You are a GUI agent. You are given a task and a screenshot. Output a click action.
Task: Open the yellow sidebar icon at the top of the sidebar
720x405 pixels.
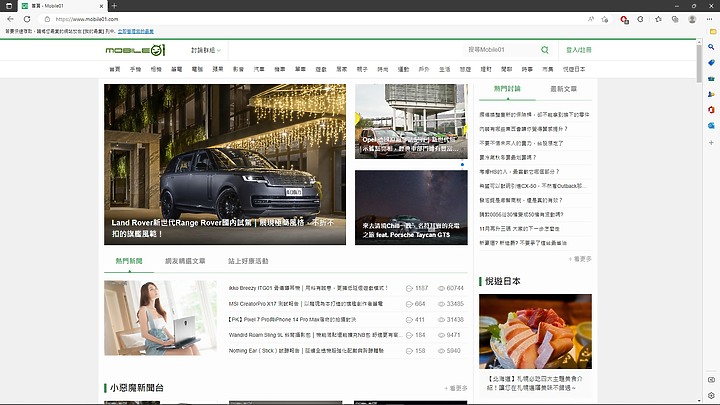[x=713, y=32]
